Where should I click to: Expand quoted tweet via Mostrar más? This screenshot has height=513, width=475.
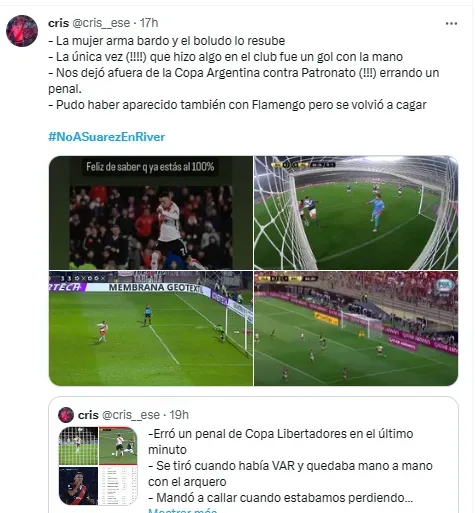tap(182, 510)
